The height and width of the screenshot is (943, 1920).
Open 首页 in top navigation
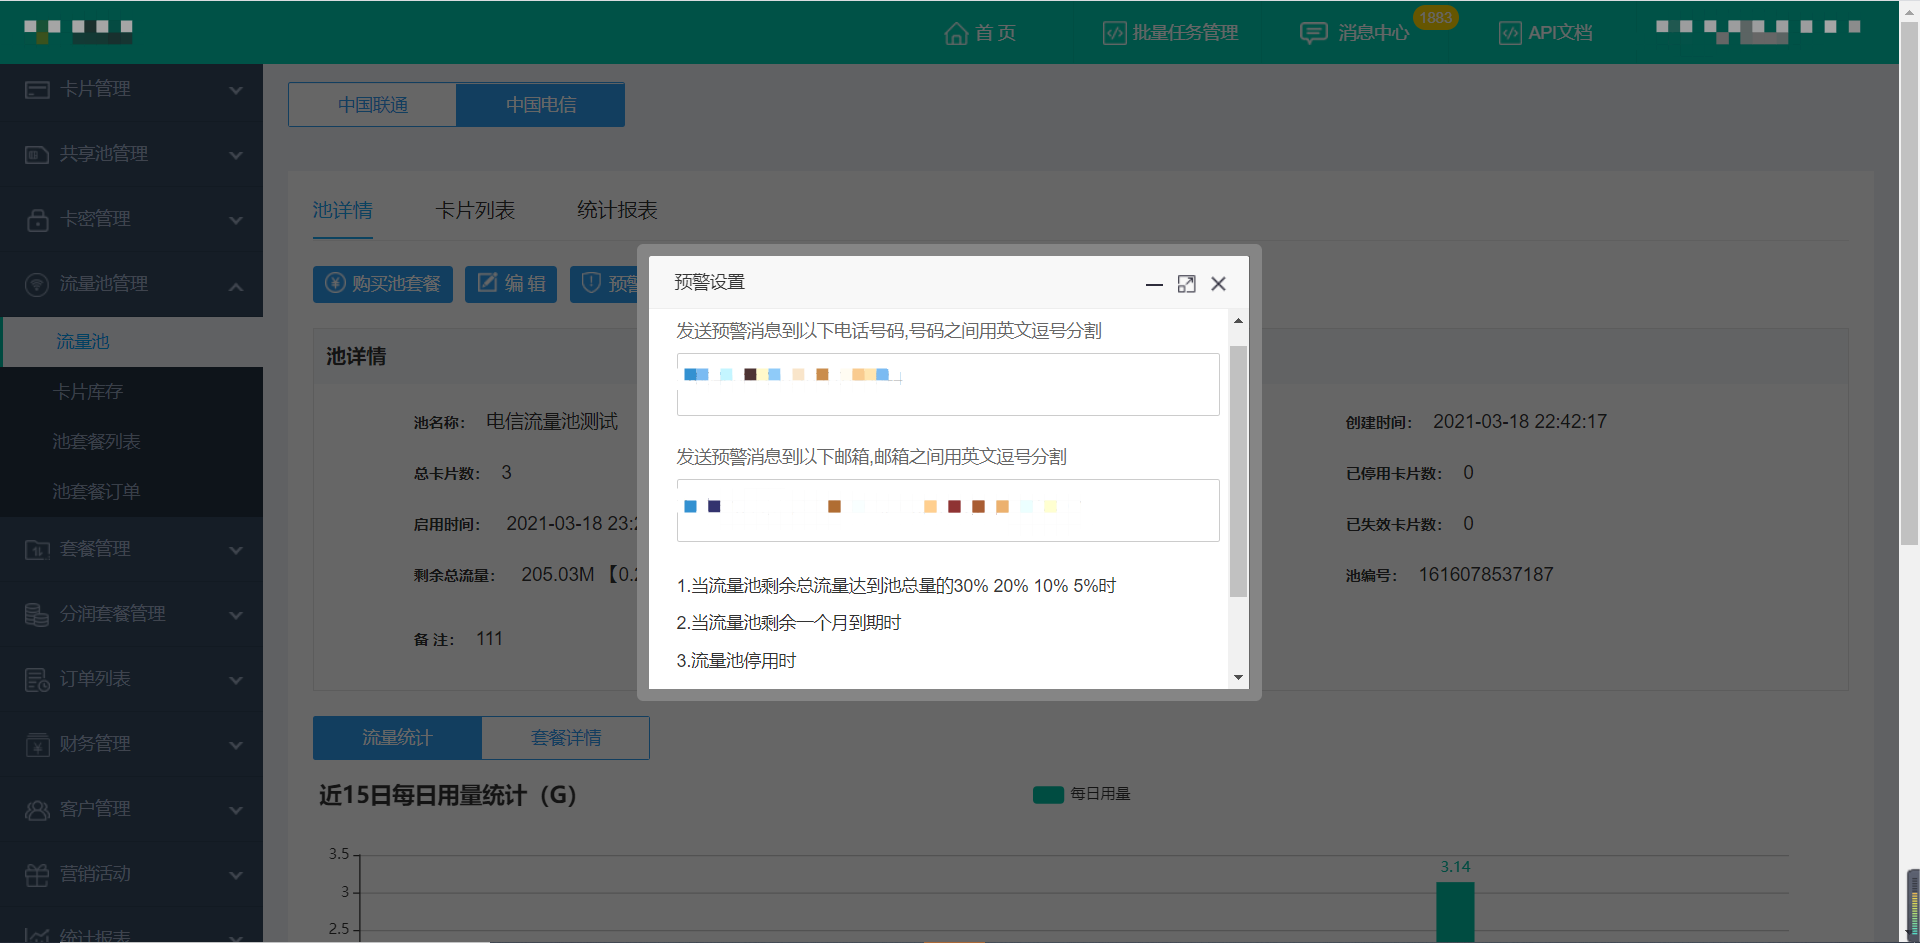(x=981, y=33)
